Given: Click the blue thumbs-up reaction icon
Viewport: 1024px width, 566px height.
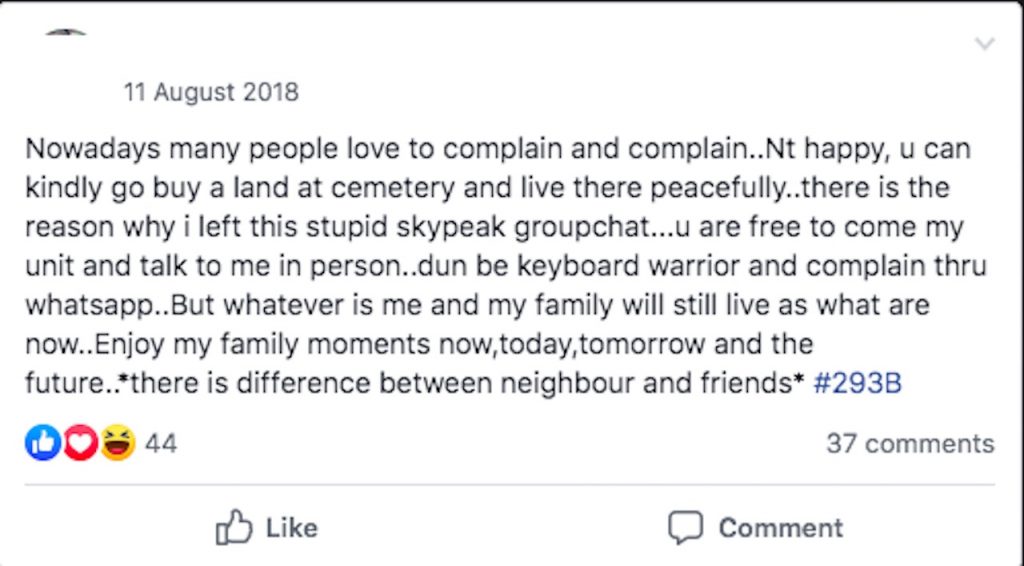Looking at the screenshot, I should click(43, 443).
